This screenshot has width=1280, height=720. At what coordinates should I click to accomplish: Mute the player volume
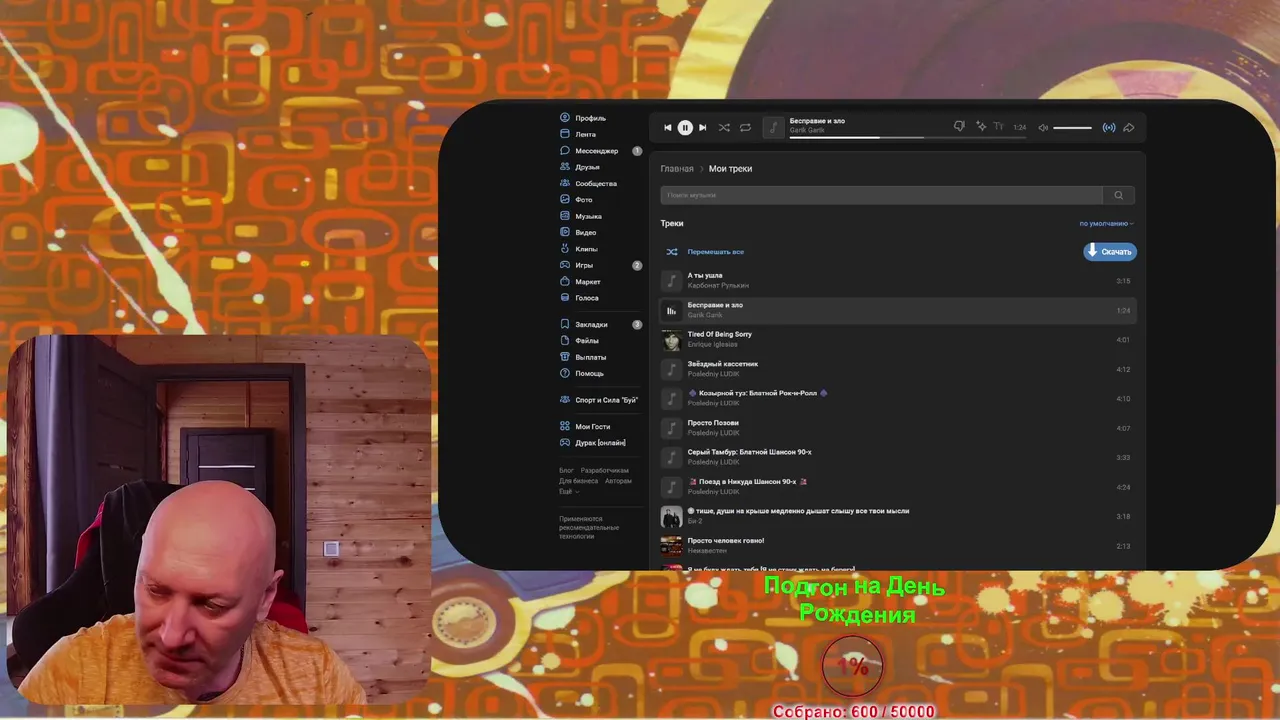pyautogui.click(x=1043, y=127)
